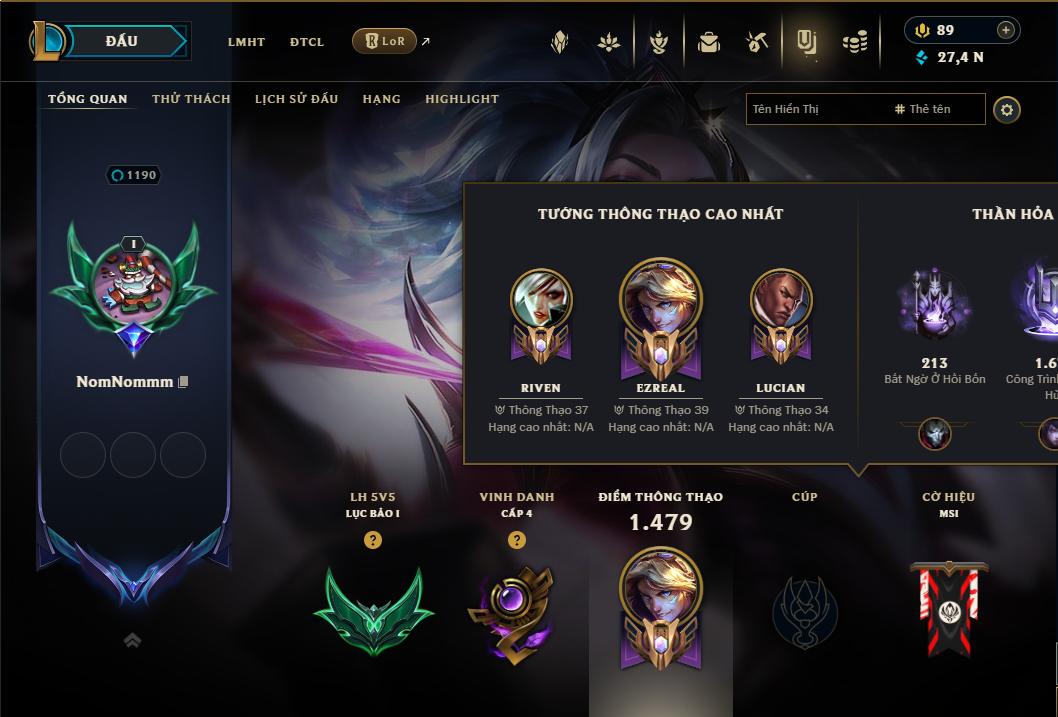Switch to the LMHT tab
The width and height of the screenshot is (1058, 717).
click(x=246, y=42)
